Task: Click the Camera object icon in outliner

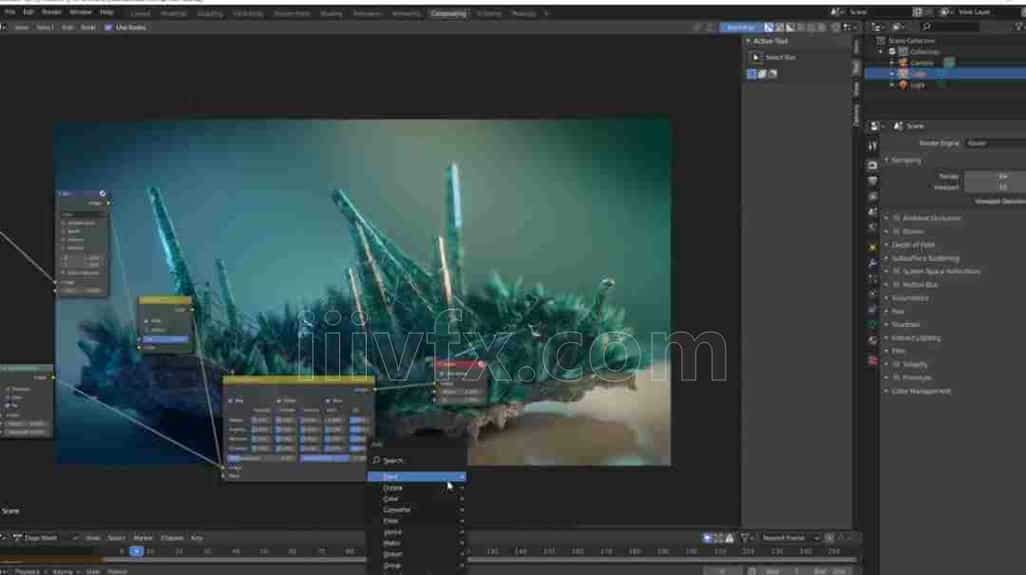Action: pyautogui.click(x=904, y=63)
